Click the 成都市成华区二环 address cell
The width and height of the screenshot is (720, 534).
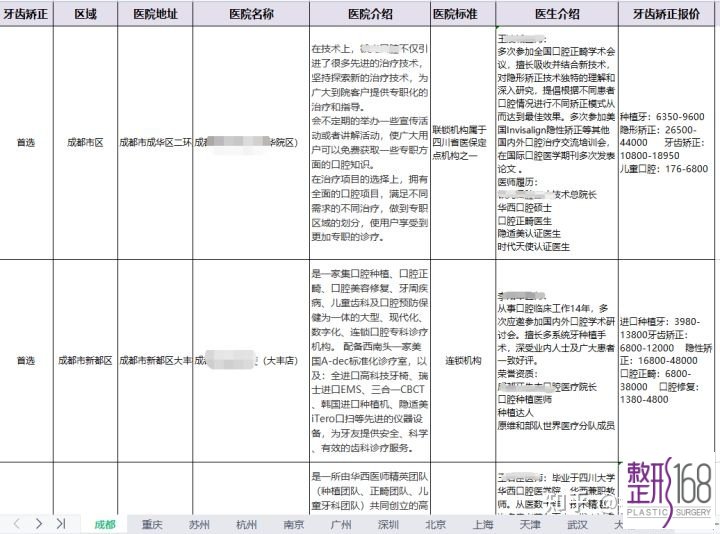(155, 143)
